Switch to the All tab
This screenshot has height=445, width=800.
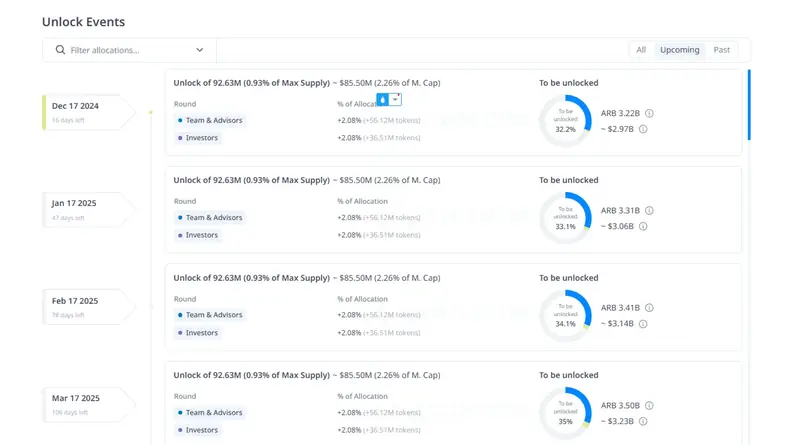(x=641, y=50)
